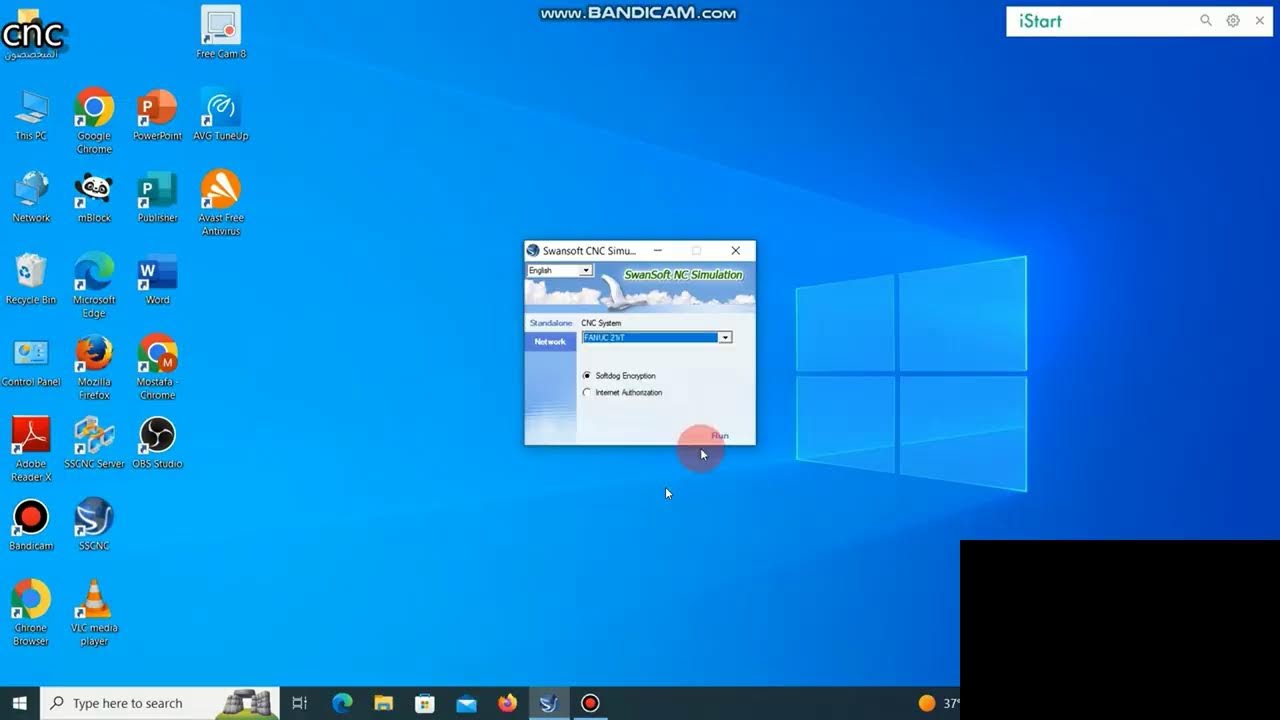Screen dimensions: 1280x720
Task: Open the SSCNC desktop shortcut
Action: pyautogui.click(x=94, y=524)
